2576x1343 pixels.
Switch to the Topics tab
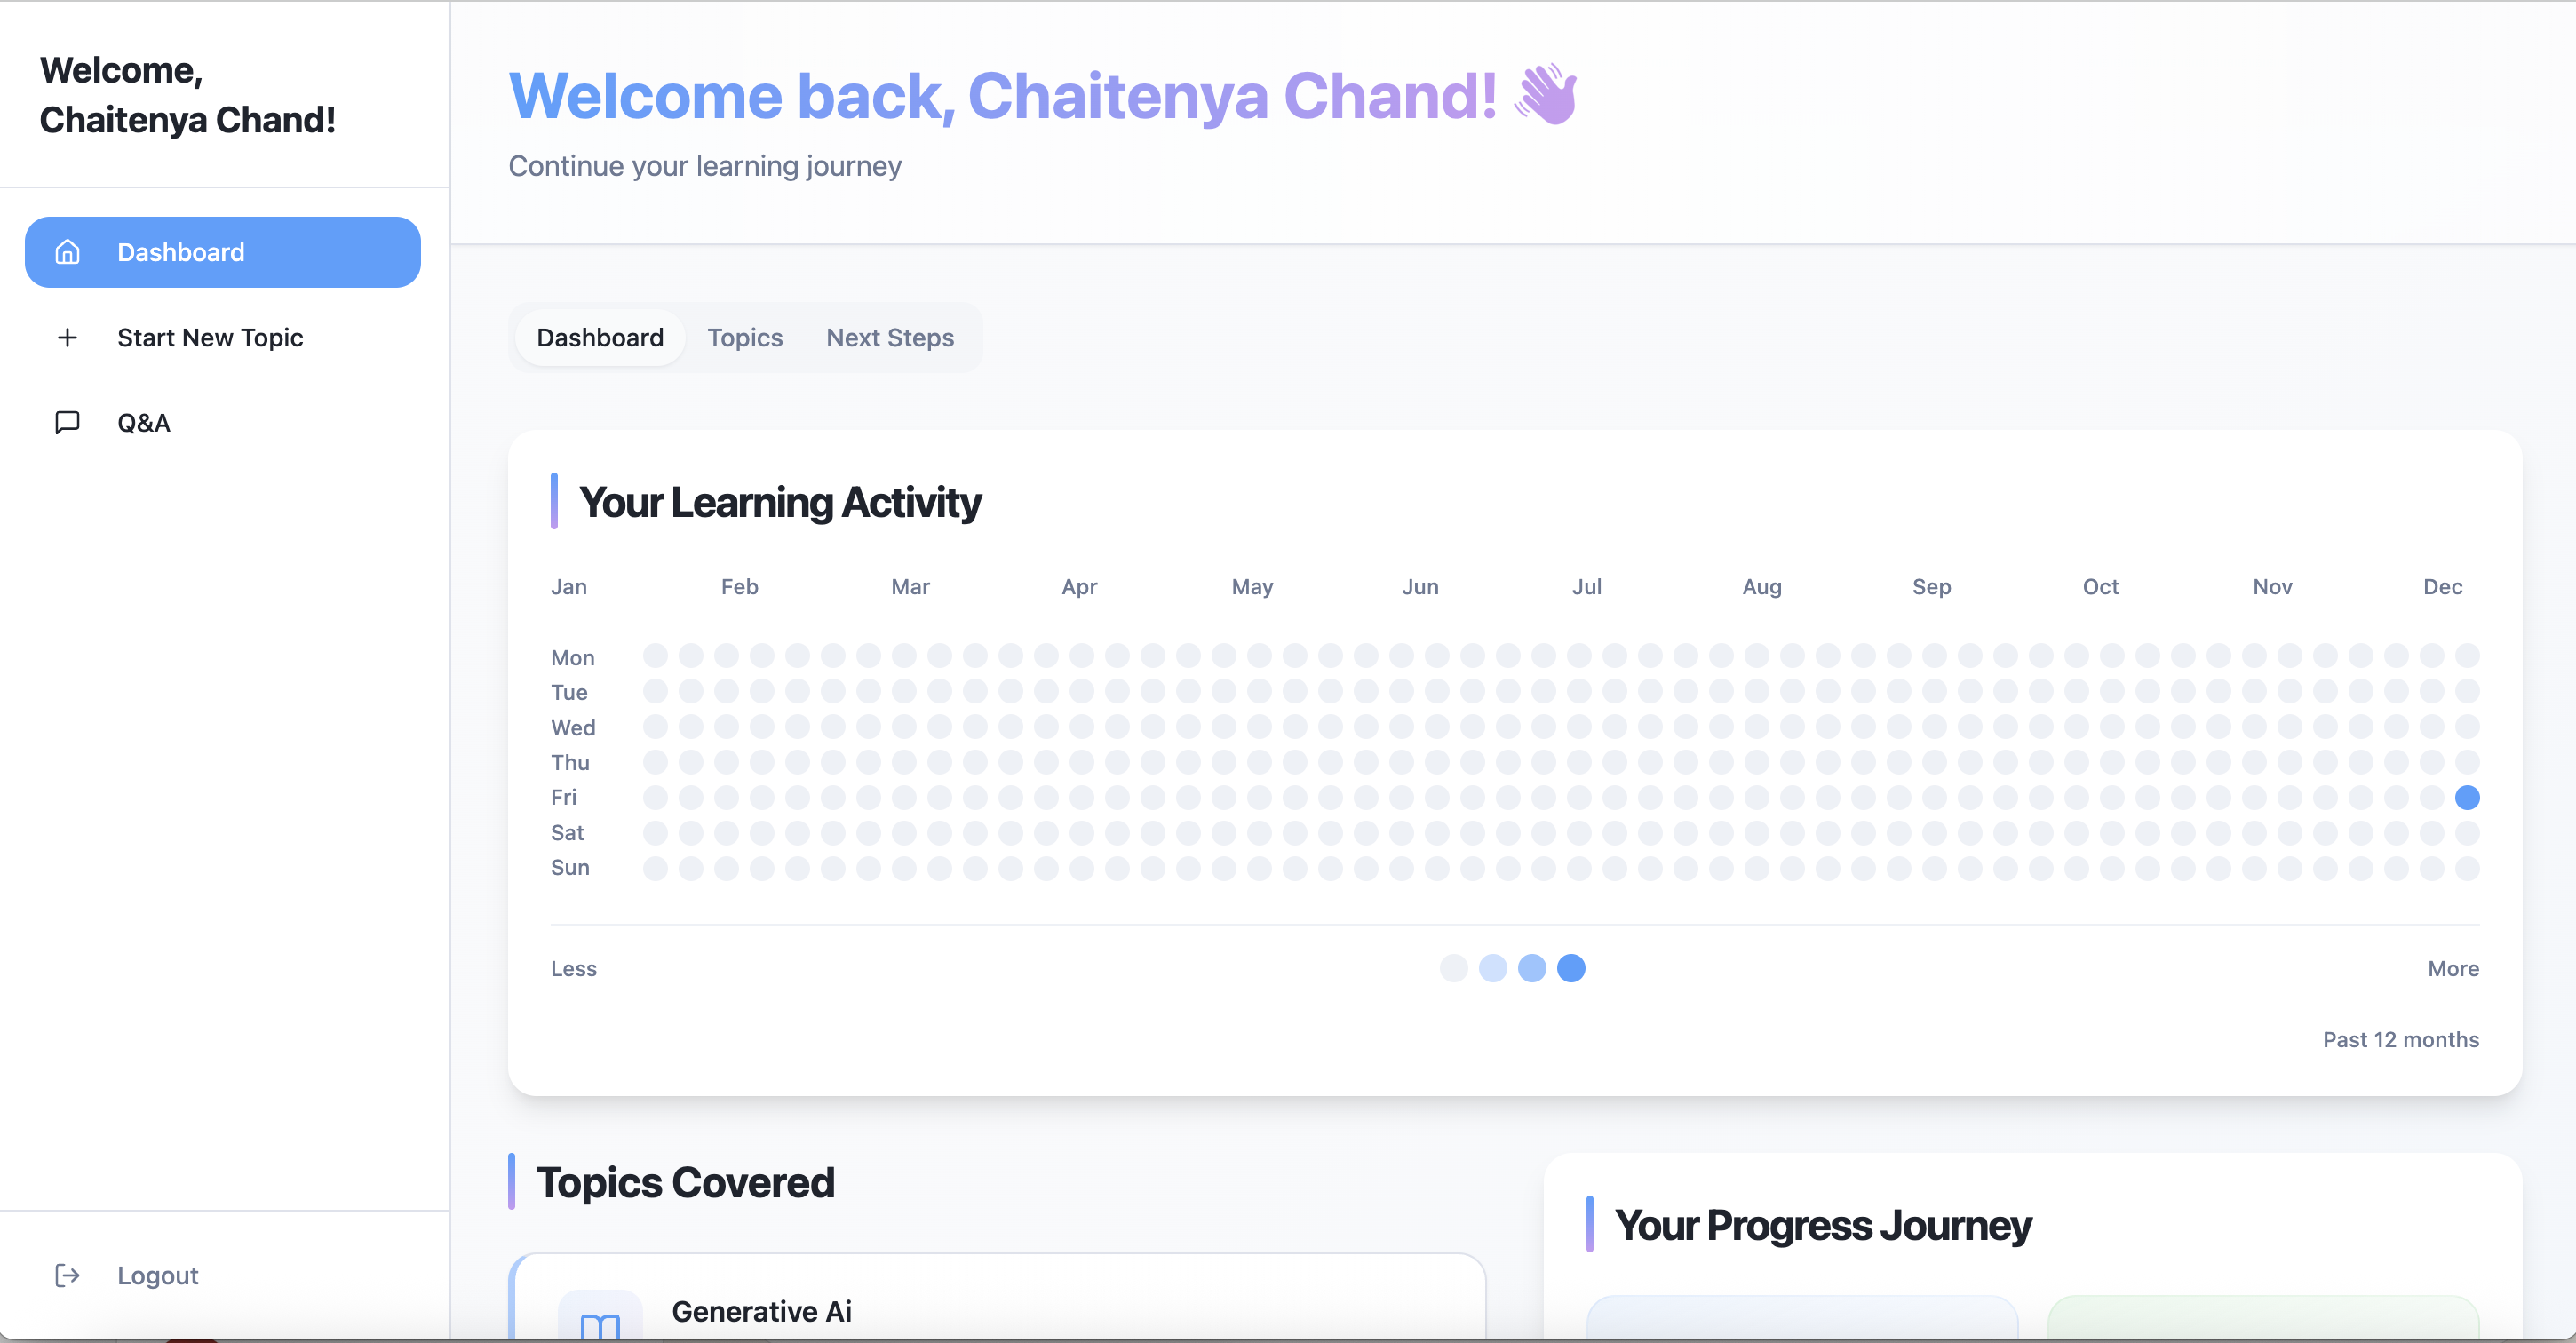point(745,338)
